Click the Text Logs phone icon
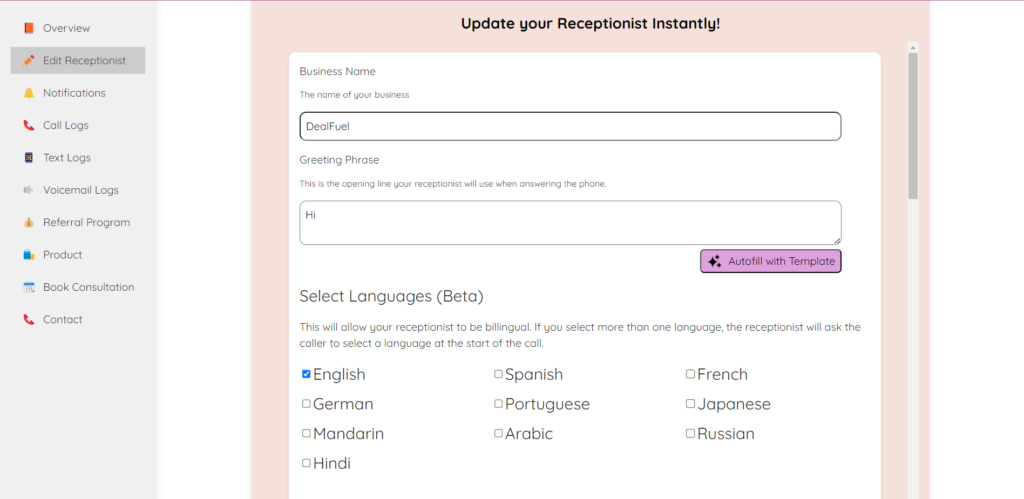The height and width of the screenshot is (499, 1024). pyautogui.click(x=29, y=158)
